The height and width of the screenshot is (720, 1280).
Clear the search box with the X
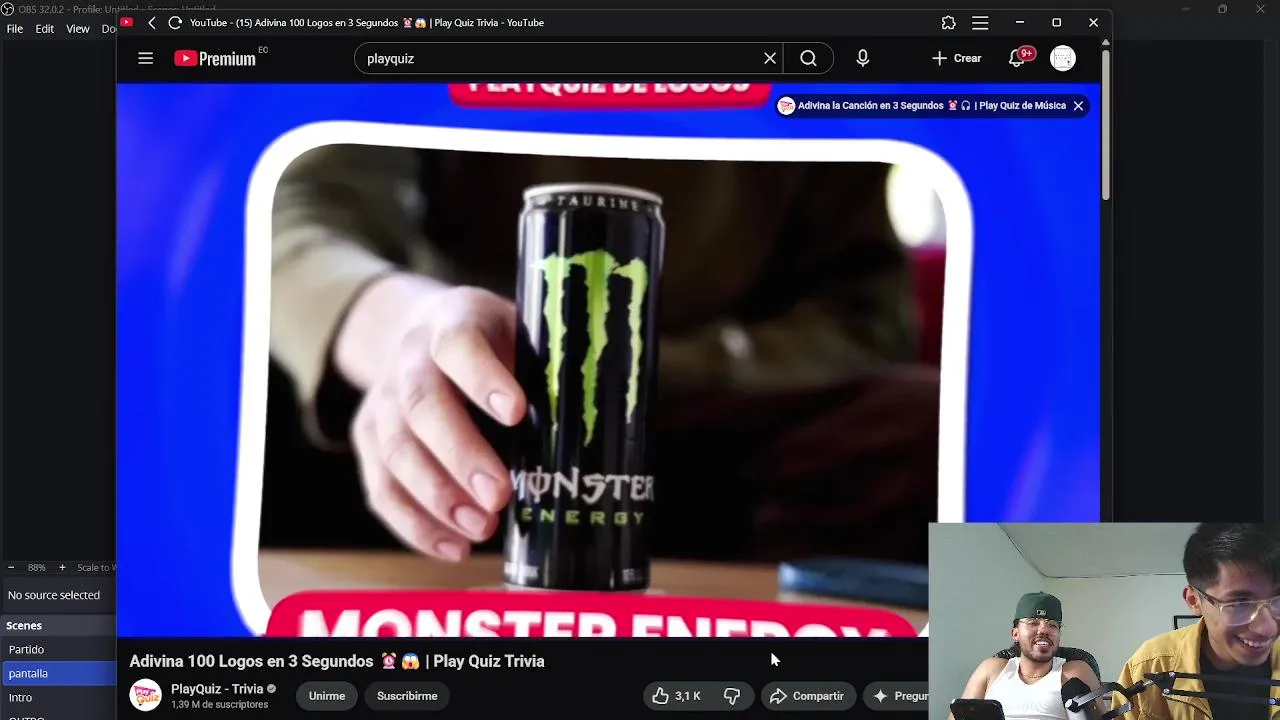click(770, 58)
